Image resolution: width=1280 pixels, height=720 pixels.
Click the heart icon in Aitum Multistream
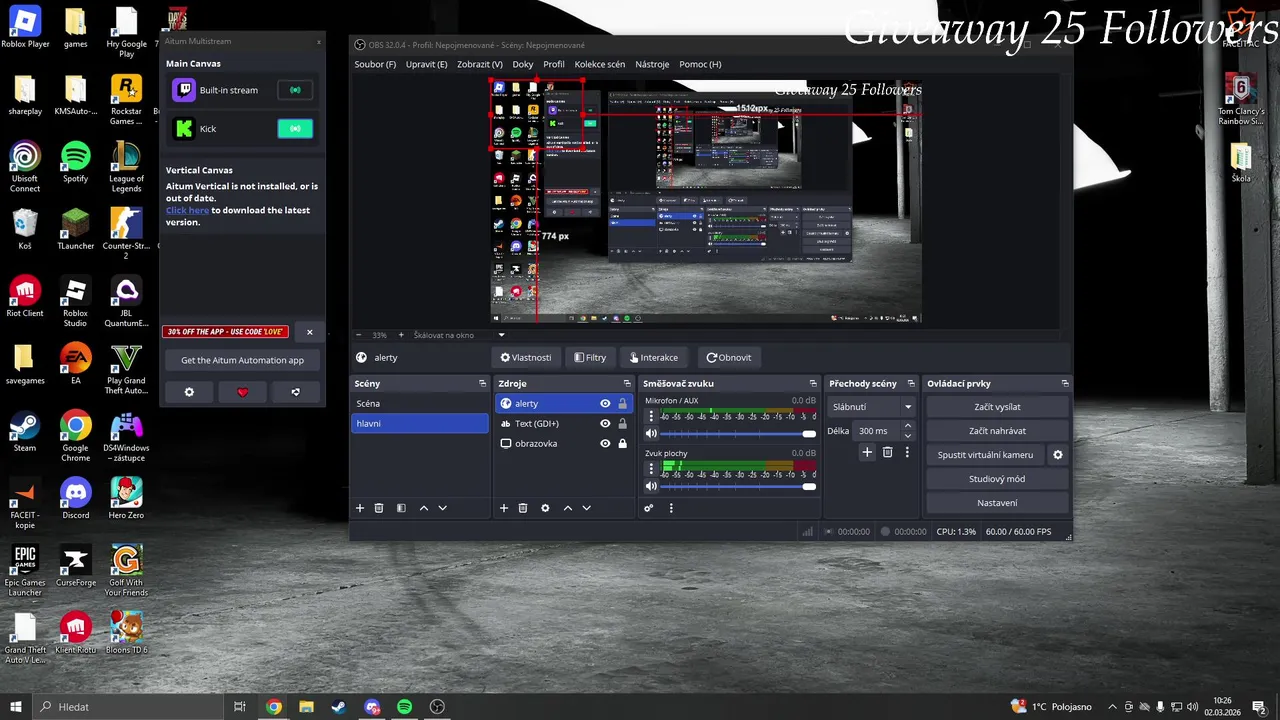click(242, 392)
